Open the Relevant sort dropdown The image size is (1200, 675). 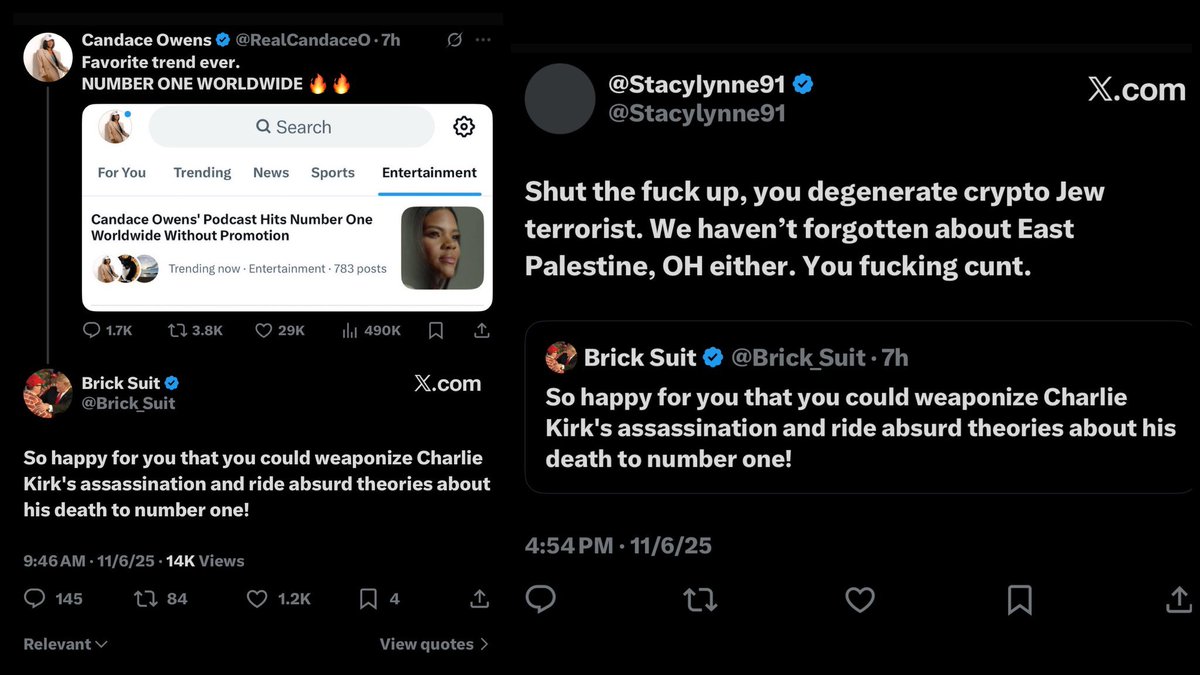tap(65, 644)
